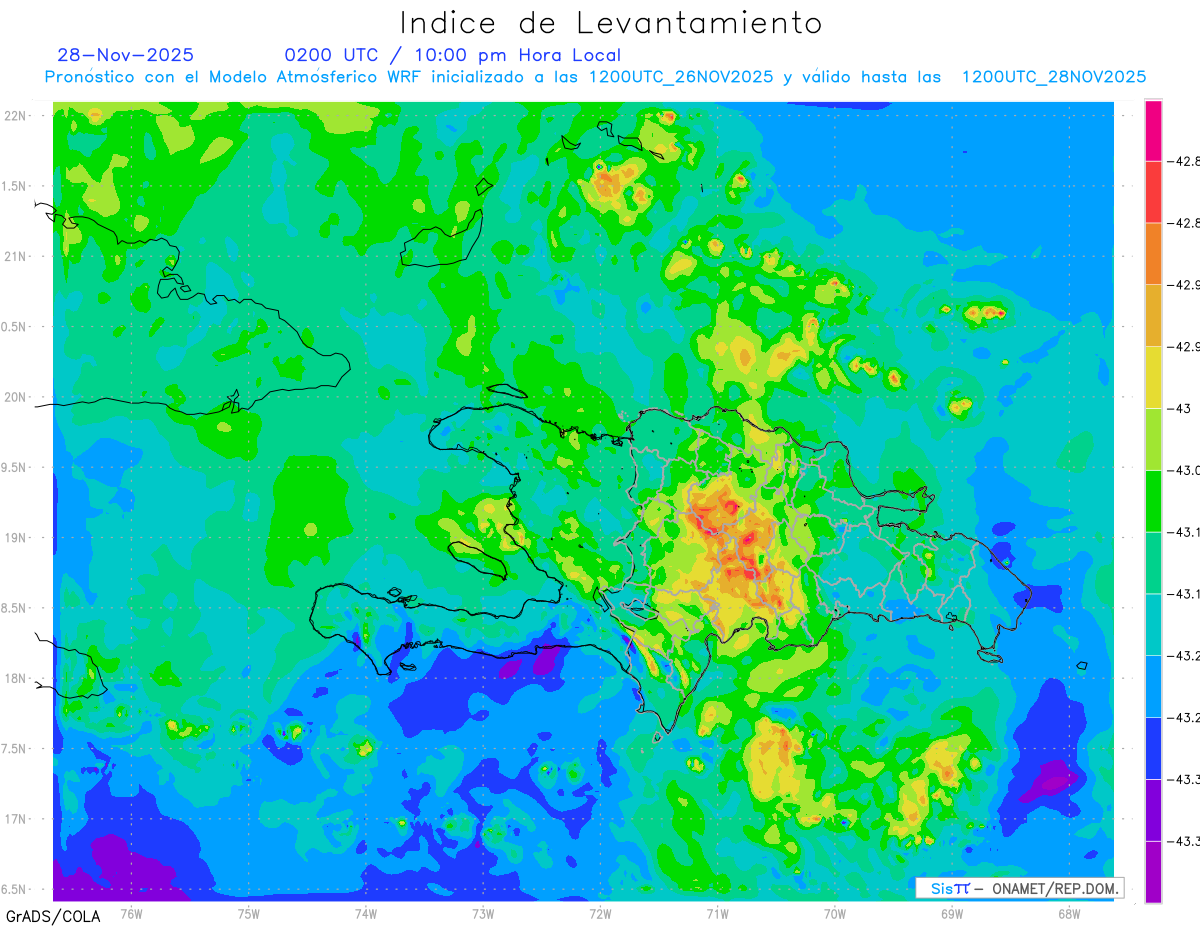Click the "71W" longitude label
Viewport: 1200px width, 927px height.
[717, 913]
